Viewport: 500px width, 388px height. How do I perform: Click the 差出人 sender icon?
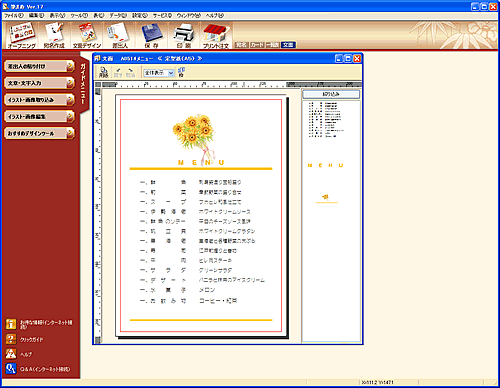click(119, 35)
